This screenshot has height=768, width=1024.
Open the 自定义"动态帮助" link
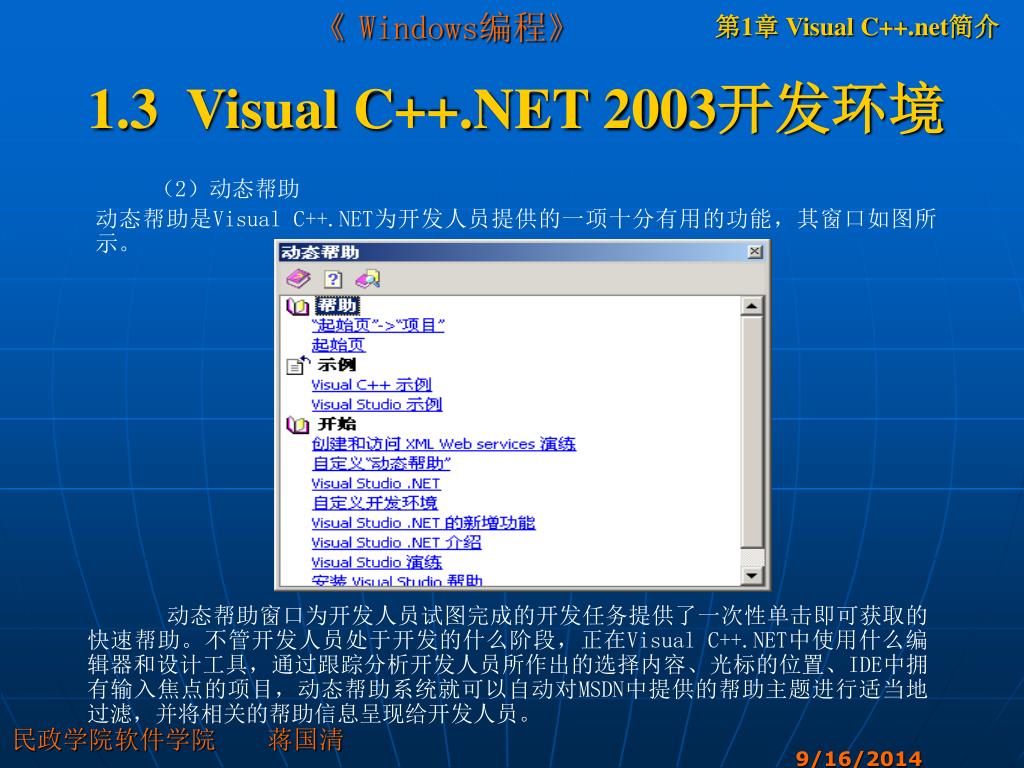[381, 464]
